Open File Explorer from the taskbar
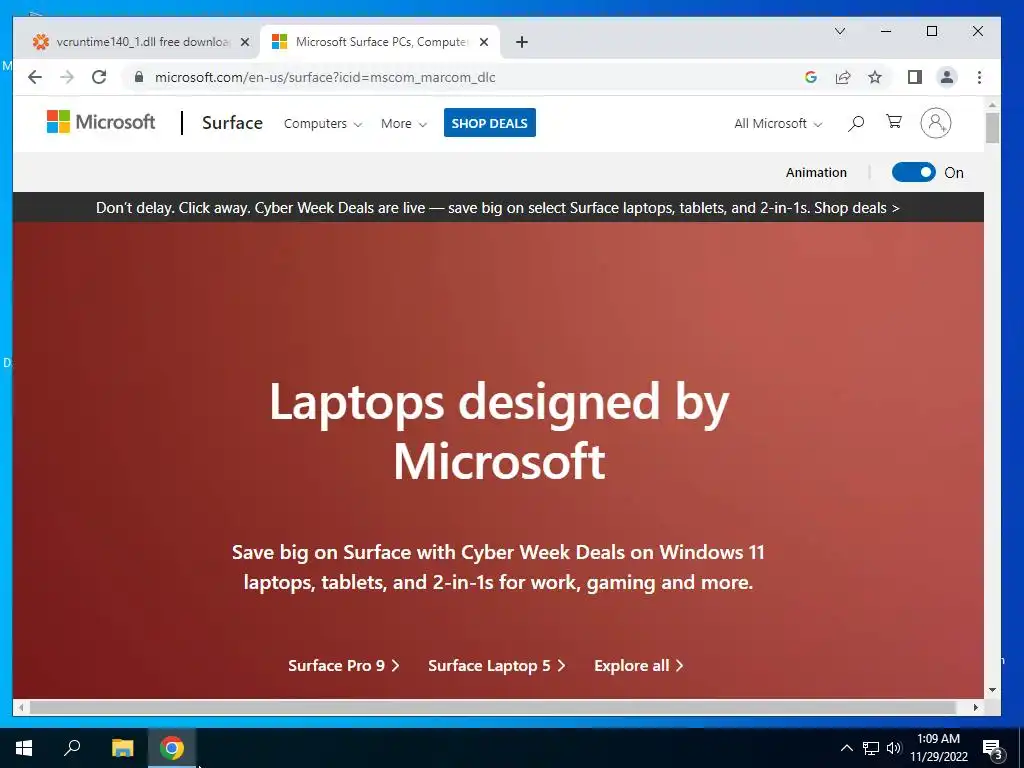Viewport: 1024px width, 768px height. pos(122,748)
